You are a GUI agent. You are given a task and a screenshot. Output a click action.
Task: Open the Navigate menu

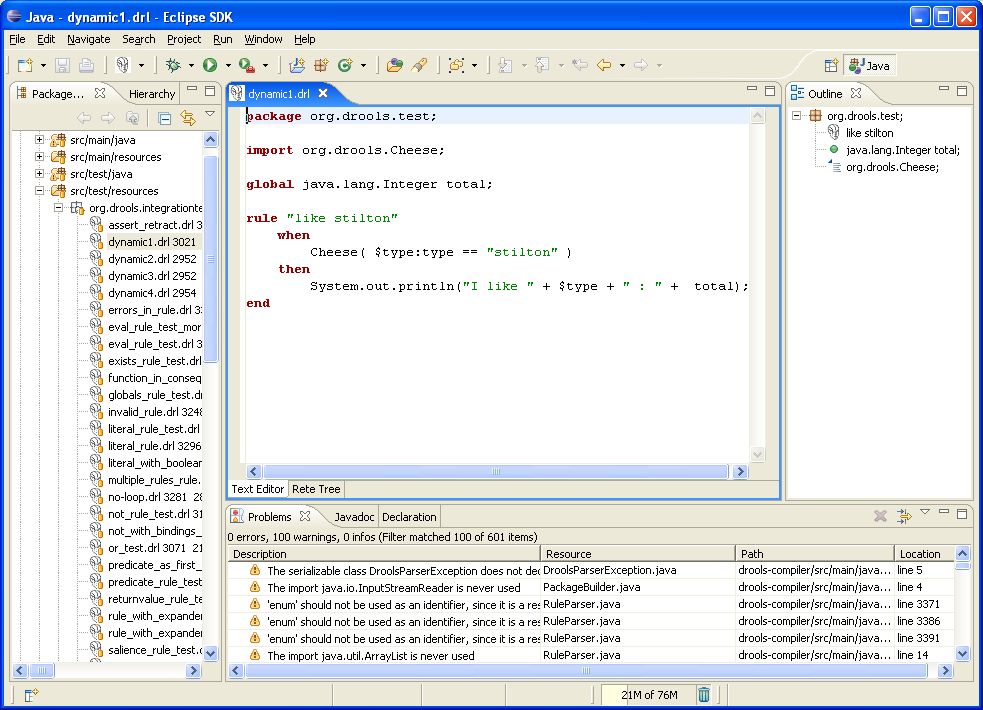[x=89, y=39]
